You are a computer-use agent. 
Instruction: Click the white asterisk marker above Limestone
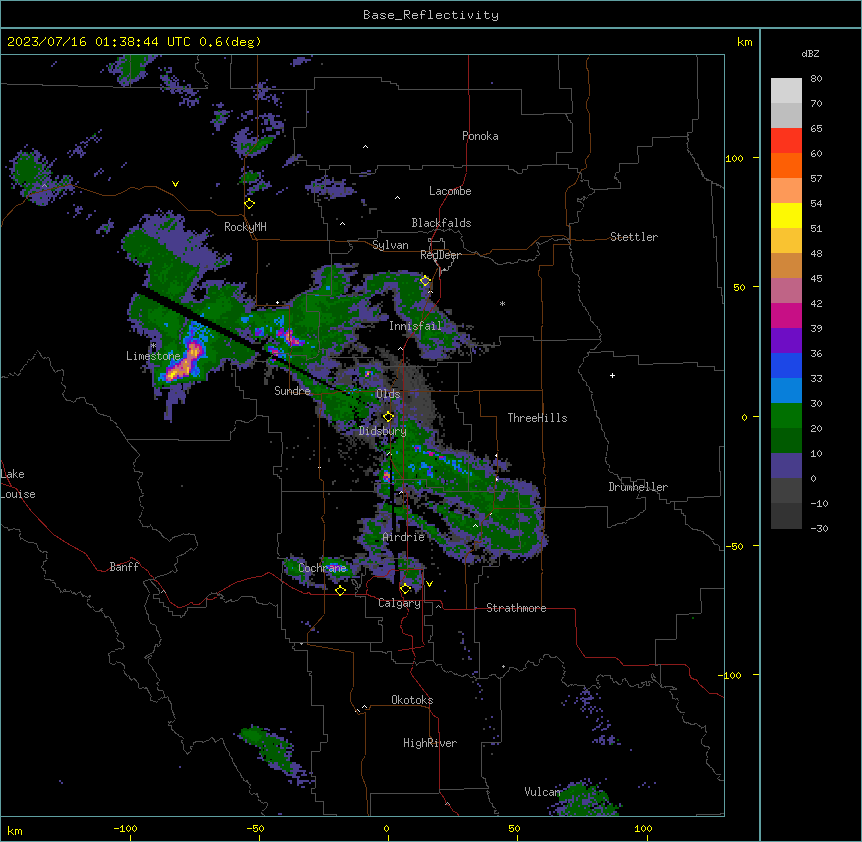153,346
